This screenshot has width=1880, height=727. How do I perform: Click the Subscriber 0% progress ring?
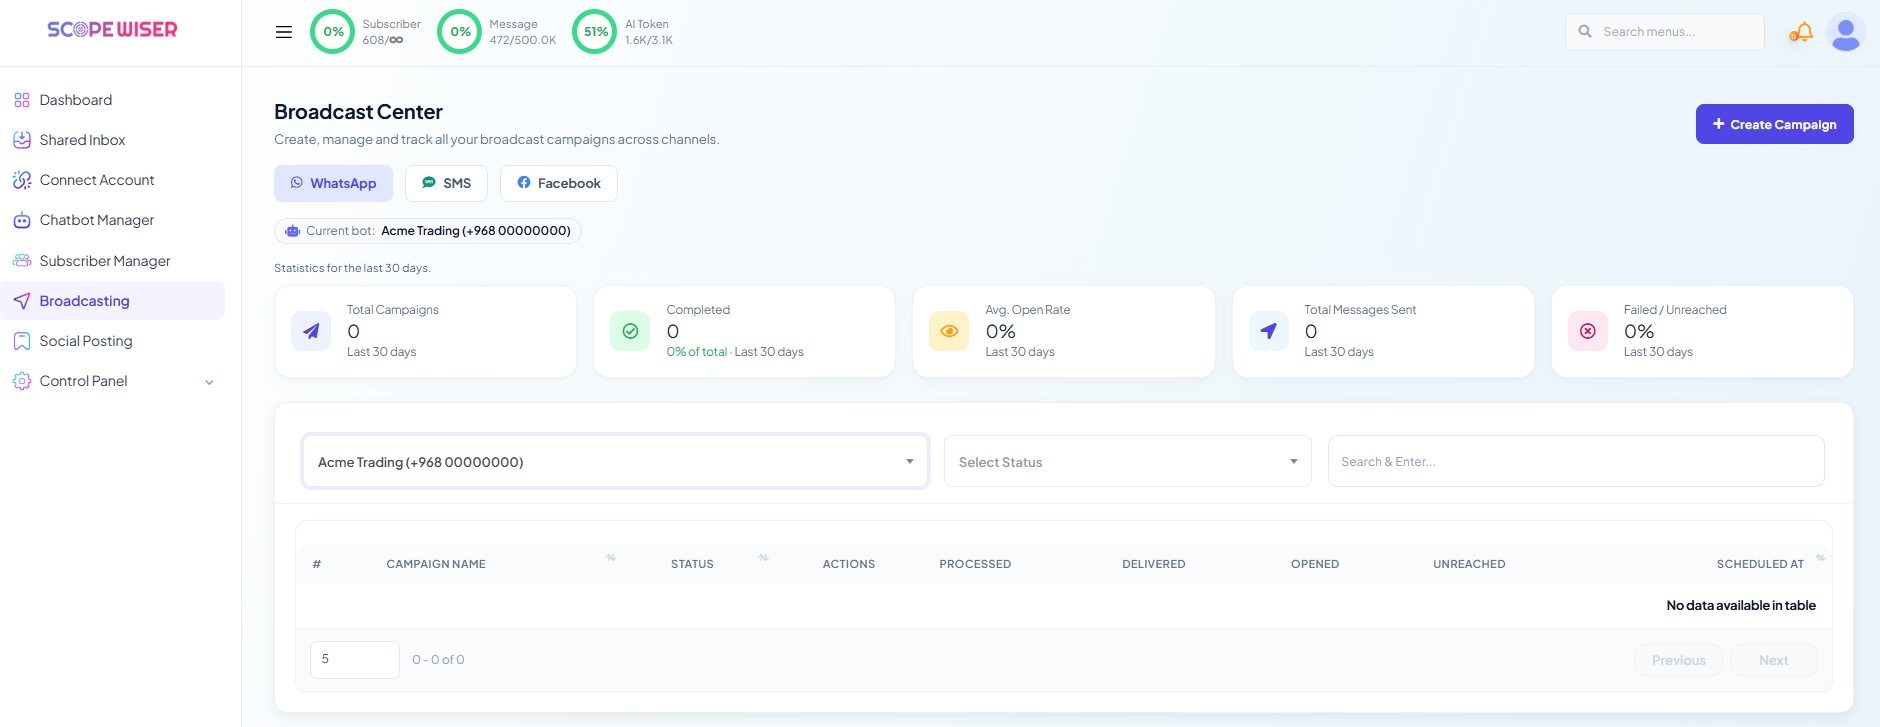coord(333,32)
